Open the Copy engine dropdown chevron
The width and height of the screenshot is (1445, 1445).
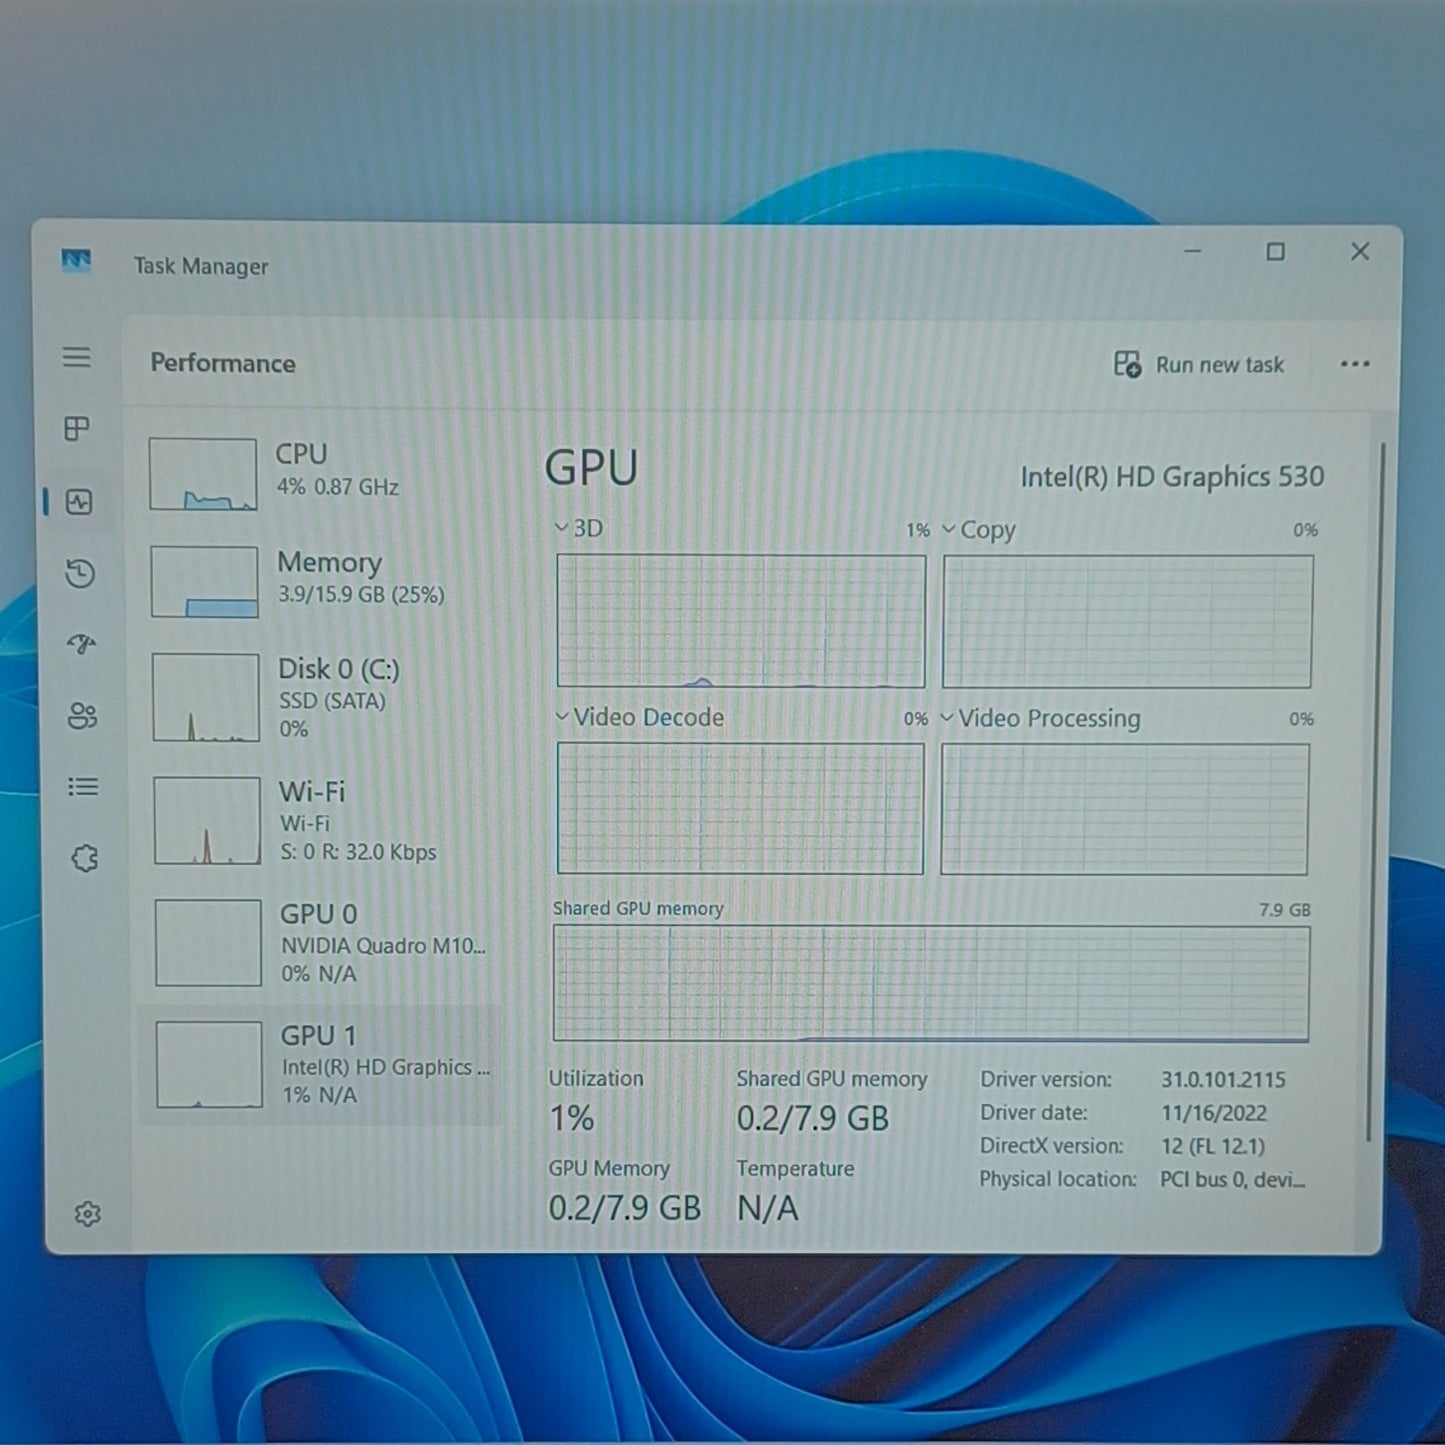[949, 529]
